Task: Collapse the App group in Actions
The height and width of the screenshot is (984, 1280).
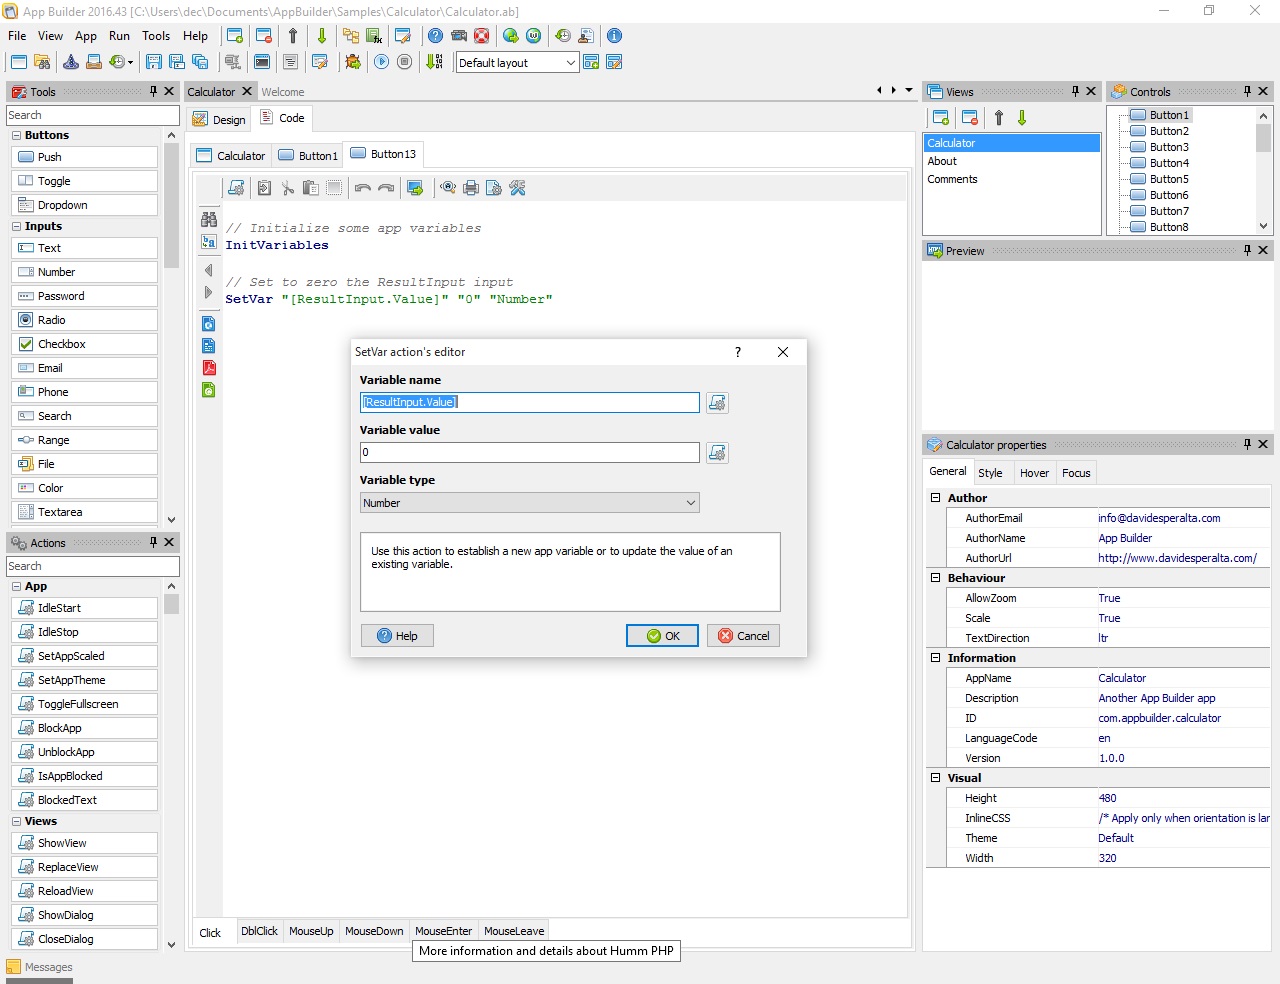Action: click(x=16, y=586)
